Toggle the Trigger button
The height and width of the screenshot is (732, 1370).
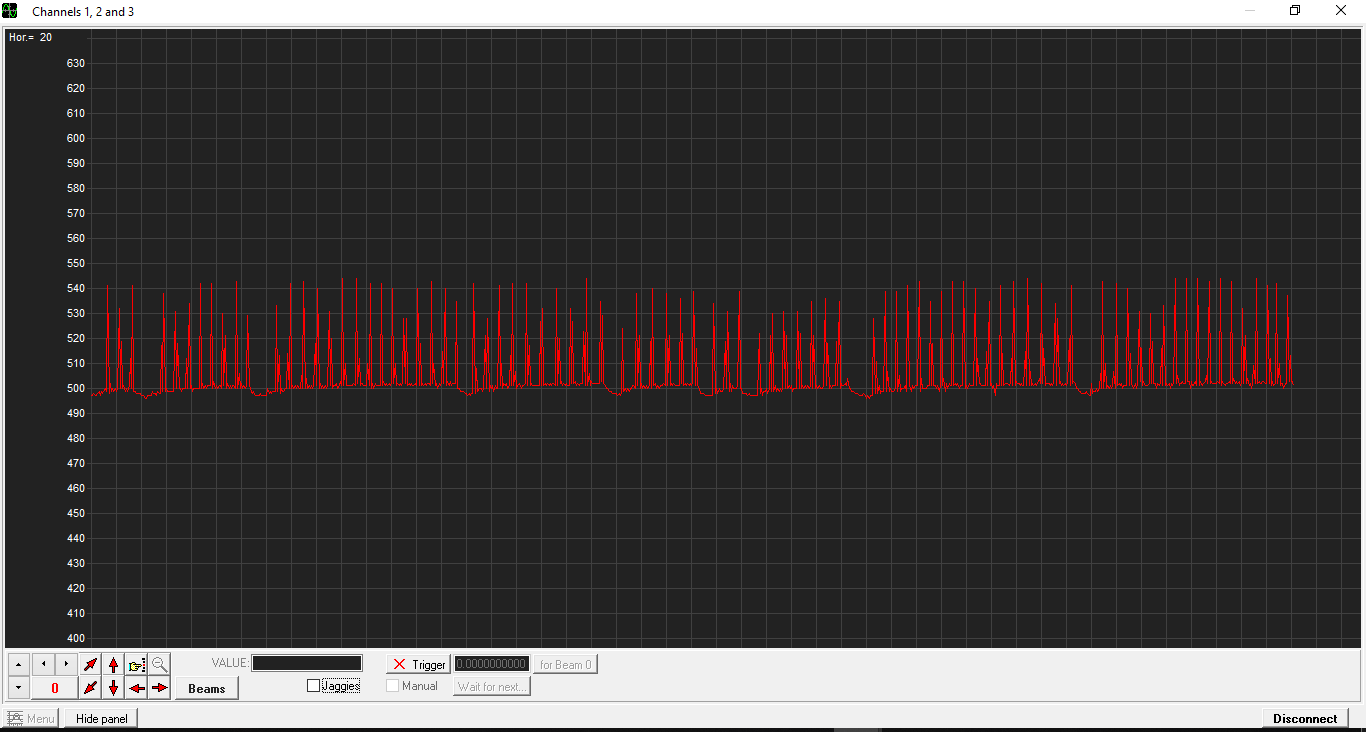(x=419, y=664)
